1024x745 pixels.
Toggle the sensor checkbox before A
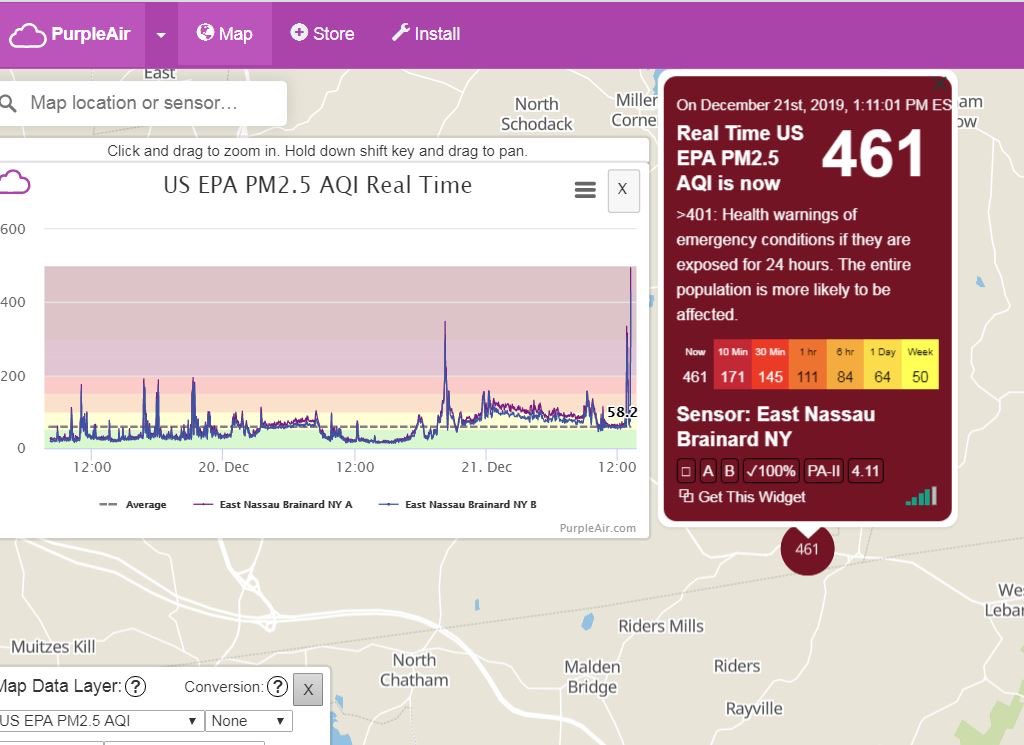[686, 471]
